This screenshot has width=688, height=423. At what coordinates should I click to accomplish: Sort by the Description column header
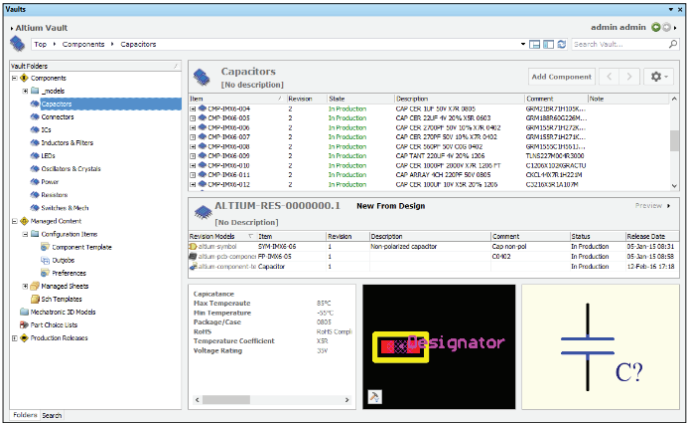coord(459,99)
